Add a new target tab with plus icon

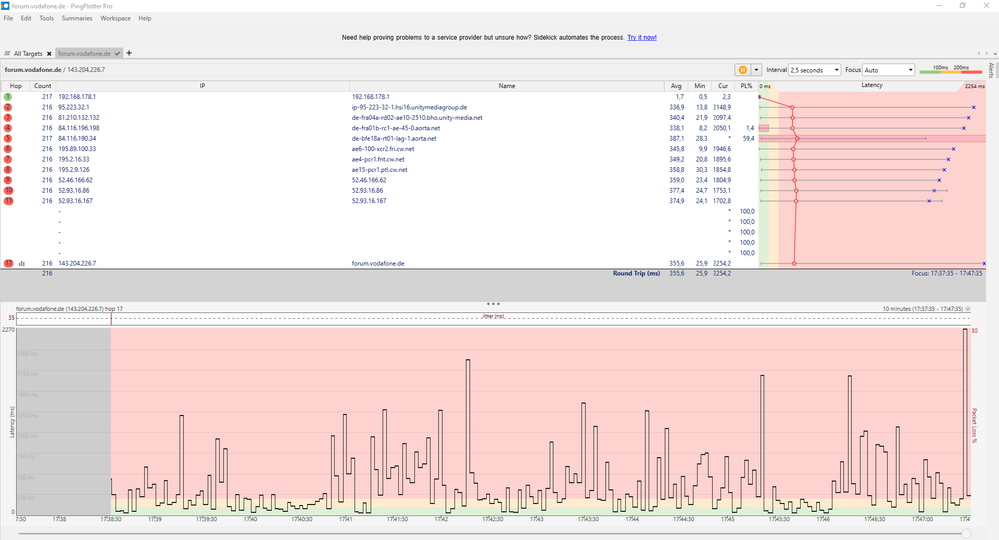click(x=129, y=53)
